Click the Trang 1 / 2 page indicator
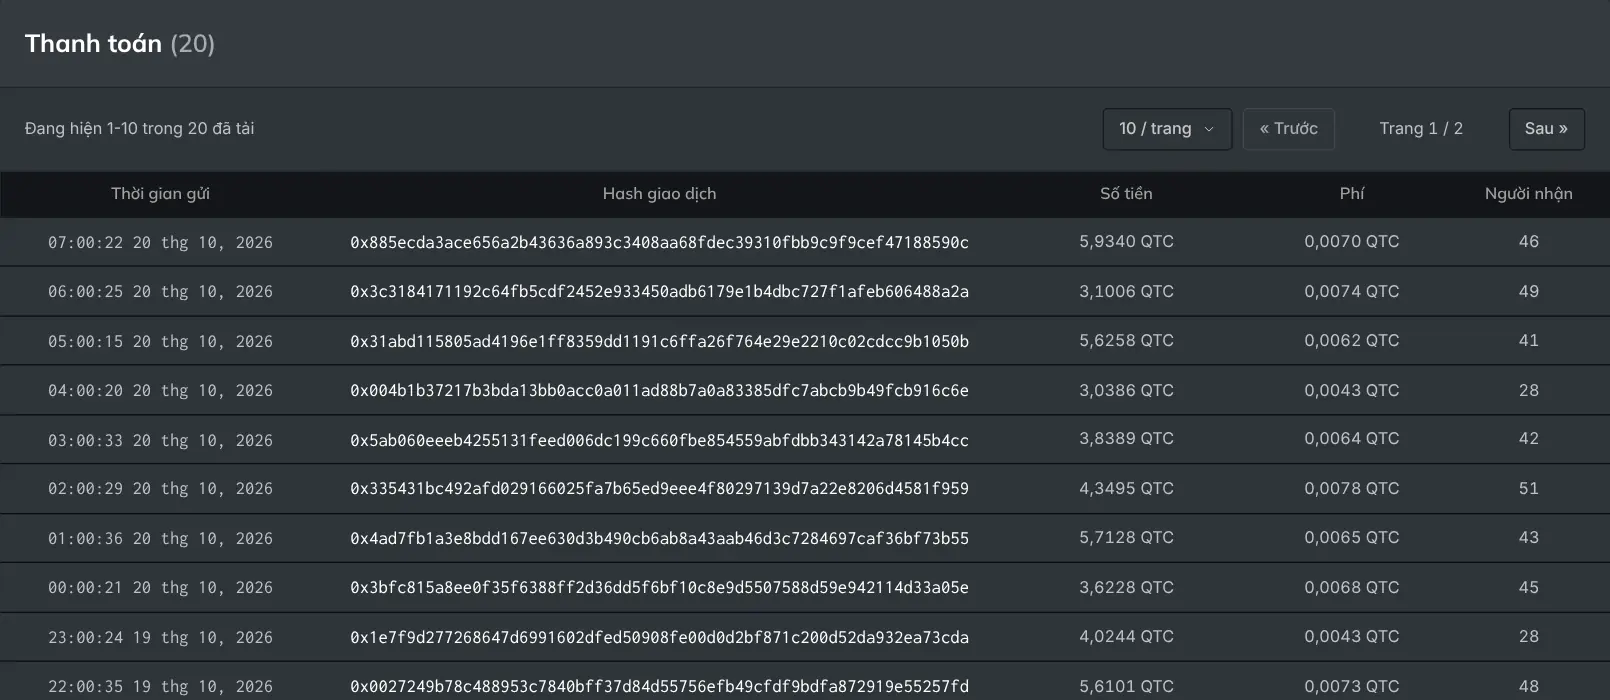This screenshot has width=1610, height=700. 1421,129
